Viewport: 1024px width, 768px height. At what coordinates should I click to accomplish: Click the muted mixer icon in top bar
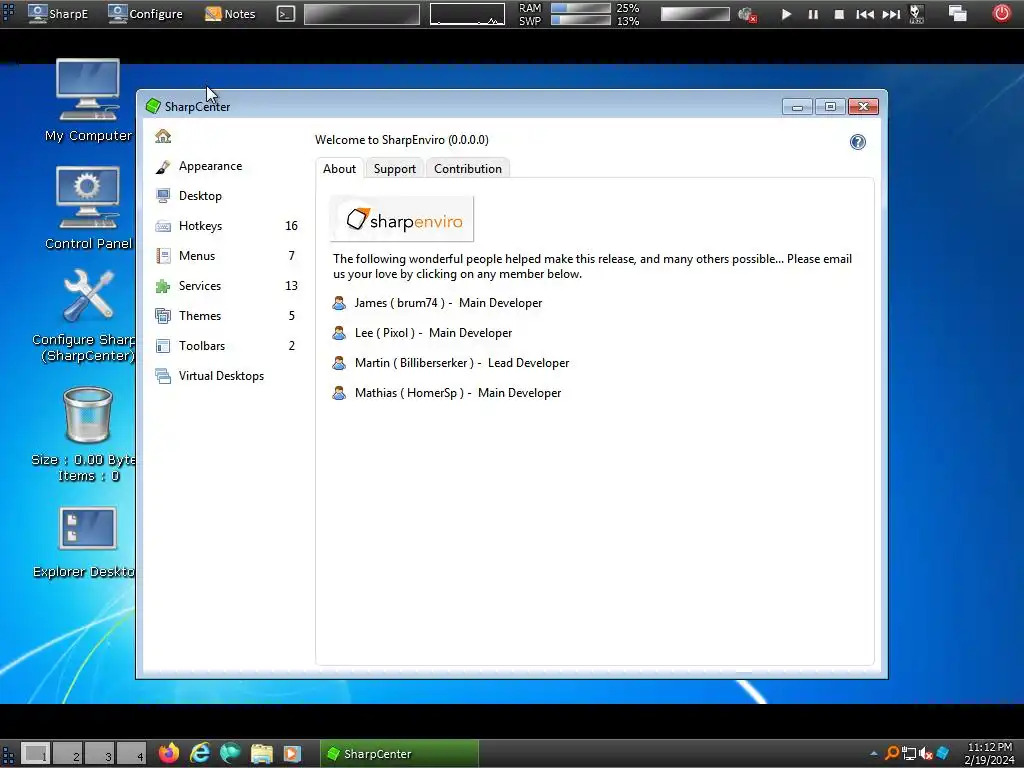tap(747, 14)
